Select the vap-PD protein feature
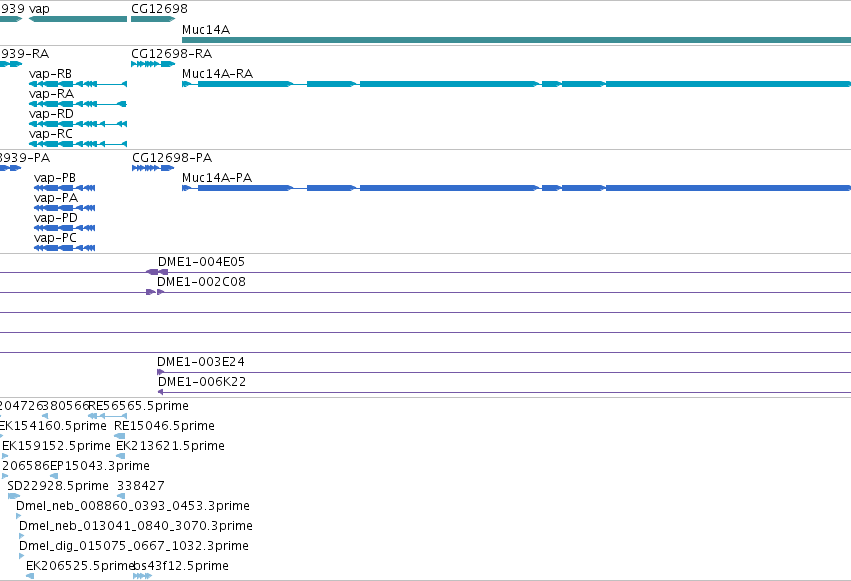Screen dimensions: 851x581 pos(65,228)
